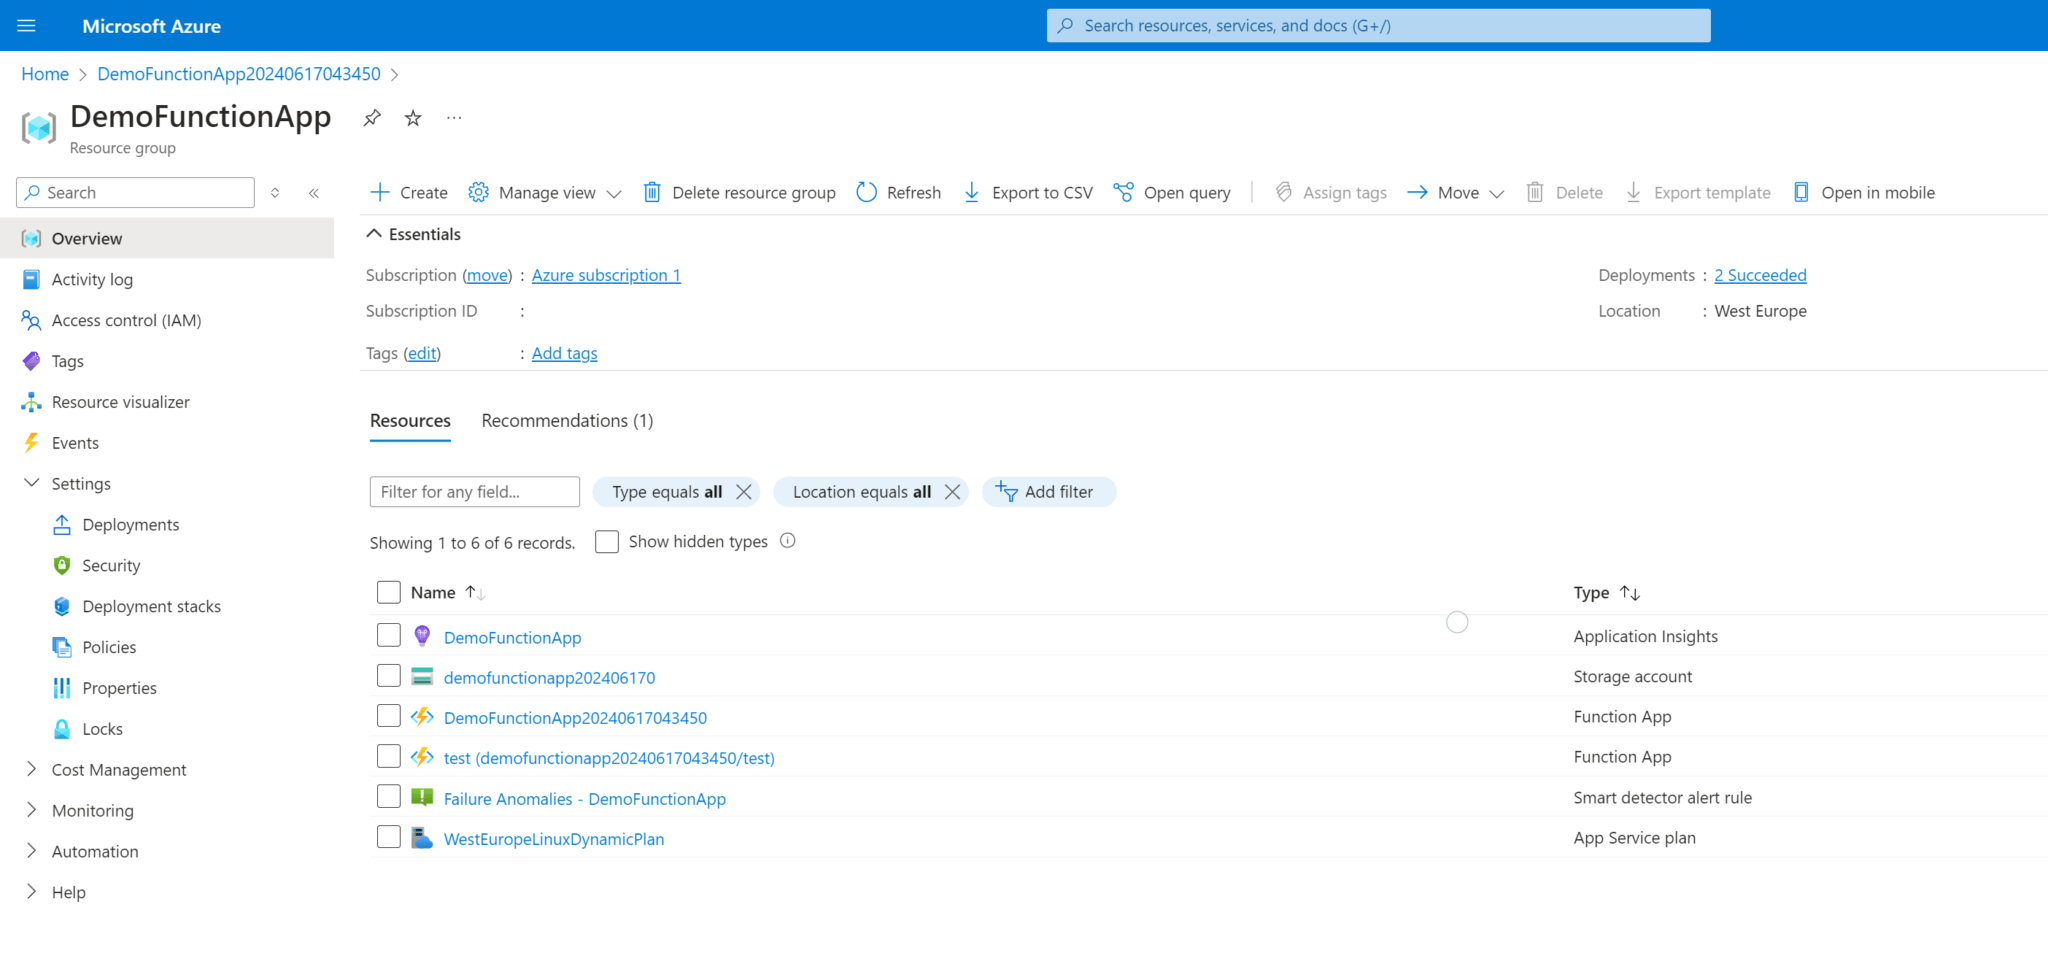Expand the Cost Management section
The width and height of the screenshot is (2048, 972).
click(x=119, y=769)
